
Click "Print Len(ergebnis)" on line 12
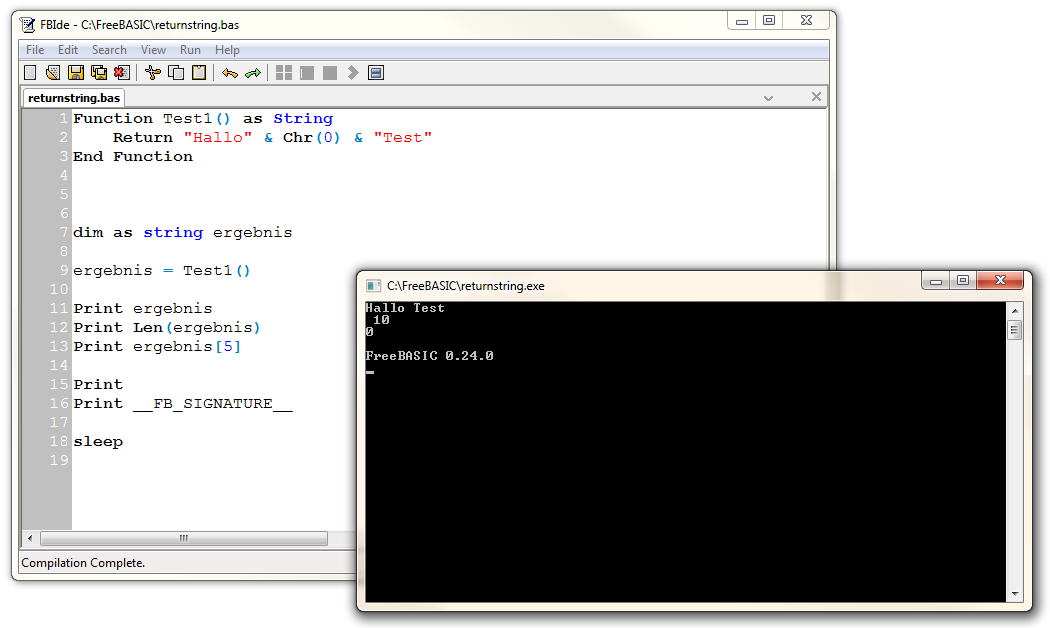pyautogui.click(x=167, y=328)
